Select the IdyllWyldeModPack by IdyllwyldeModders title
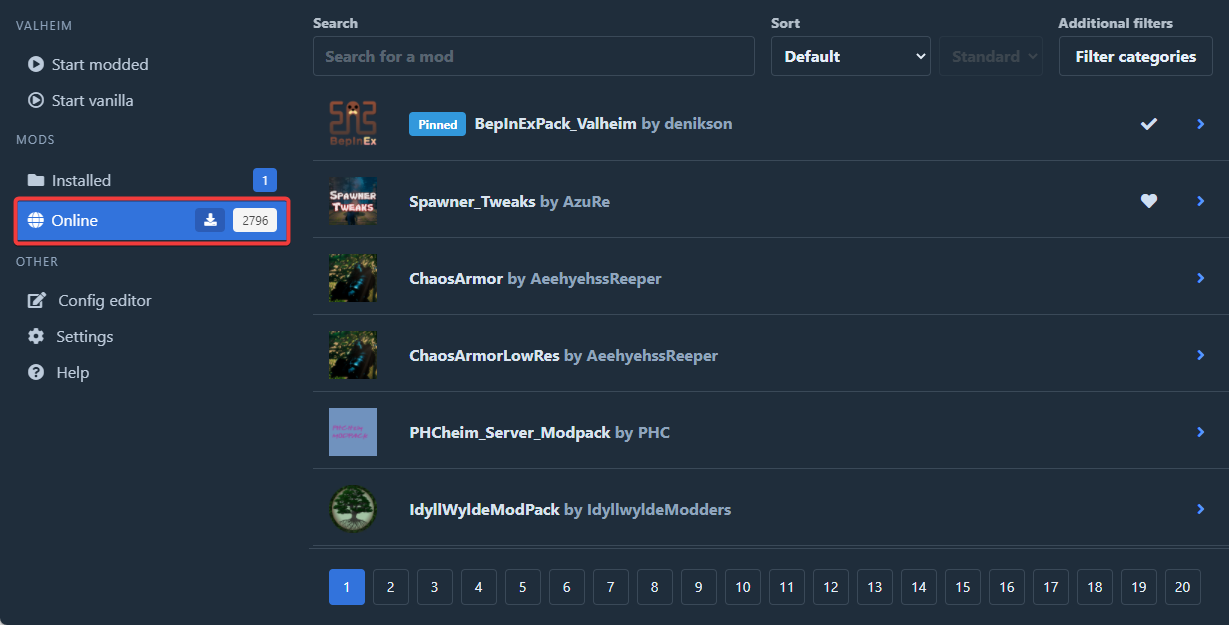 tap(570, 509)
